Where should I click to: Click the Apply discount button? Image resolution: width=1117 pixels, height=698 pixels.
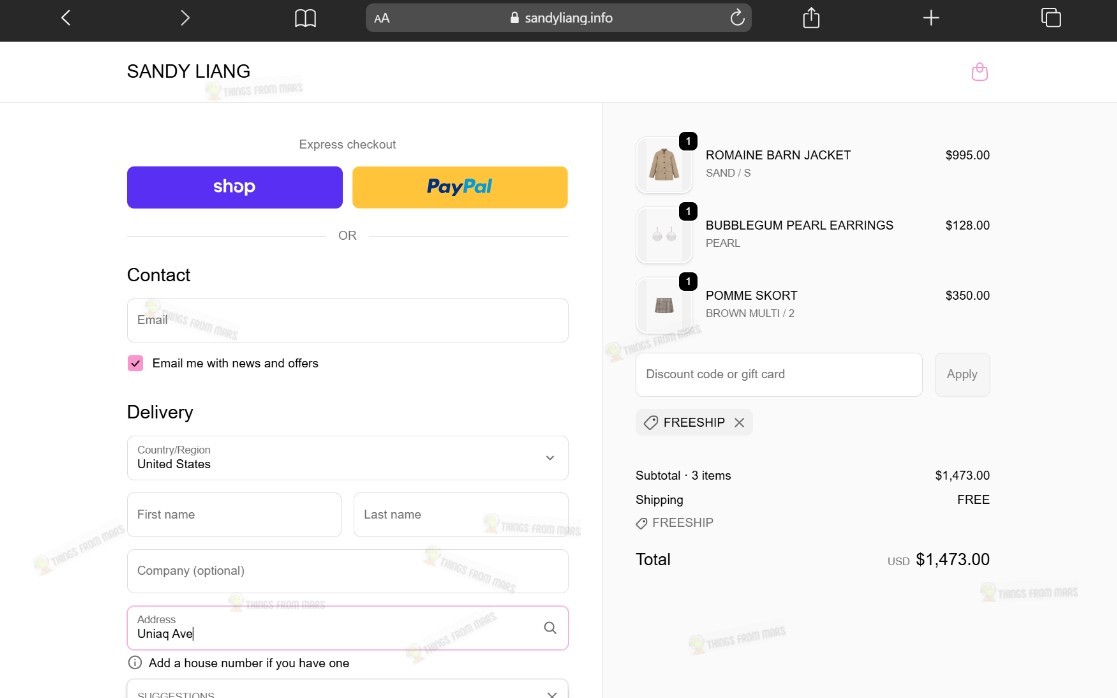[962, 375]
